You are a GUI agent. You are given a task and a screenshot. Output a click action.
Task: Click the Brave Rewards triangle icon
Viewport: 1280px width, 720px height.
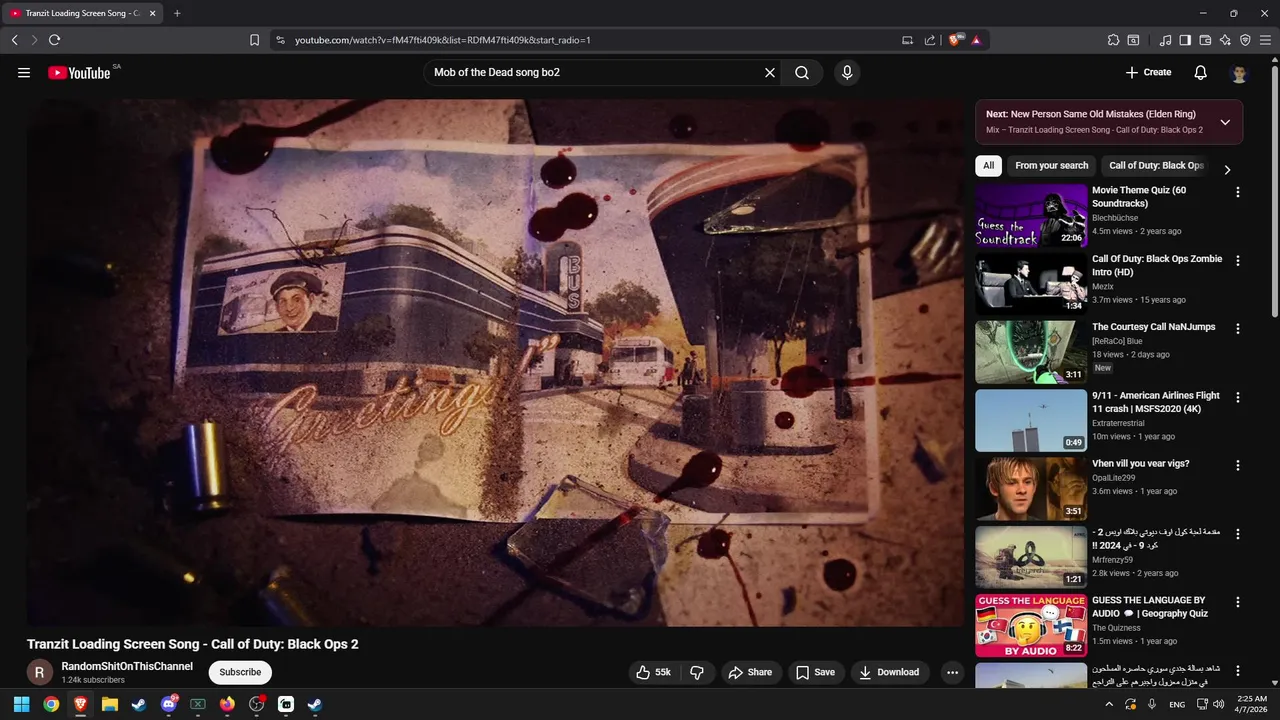pos(976,40)
